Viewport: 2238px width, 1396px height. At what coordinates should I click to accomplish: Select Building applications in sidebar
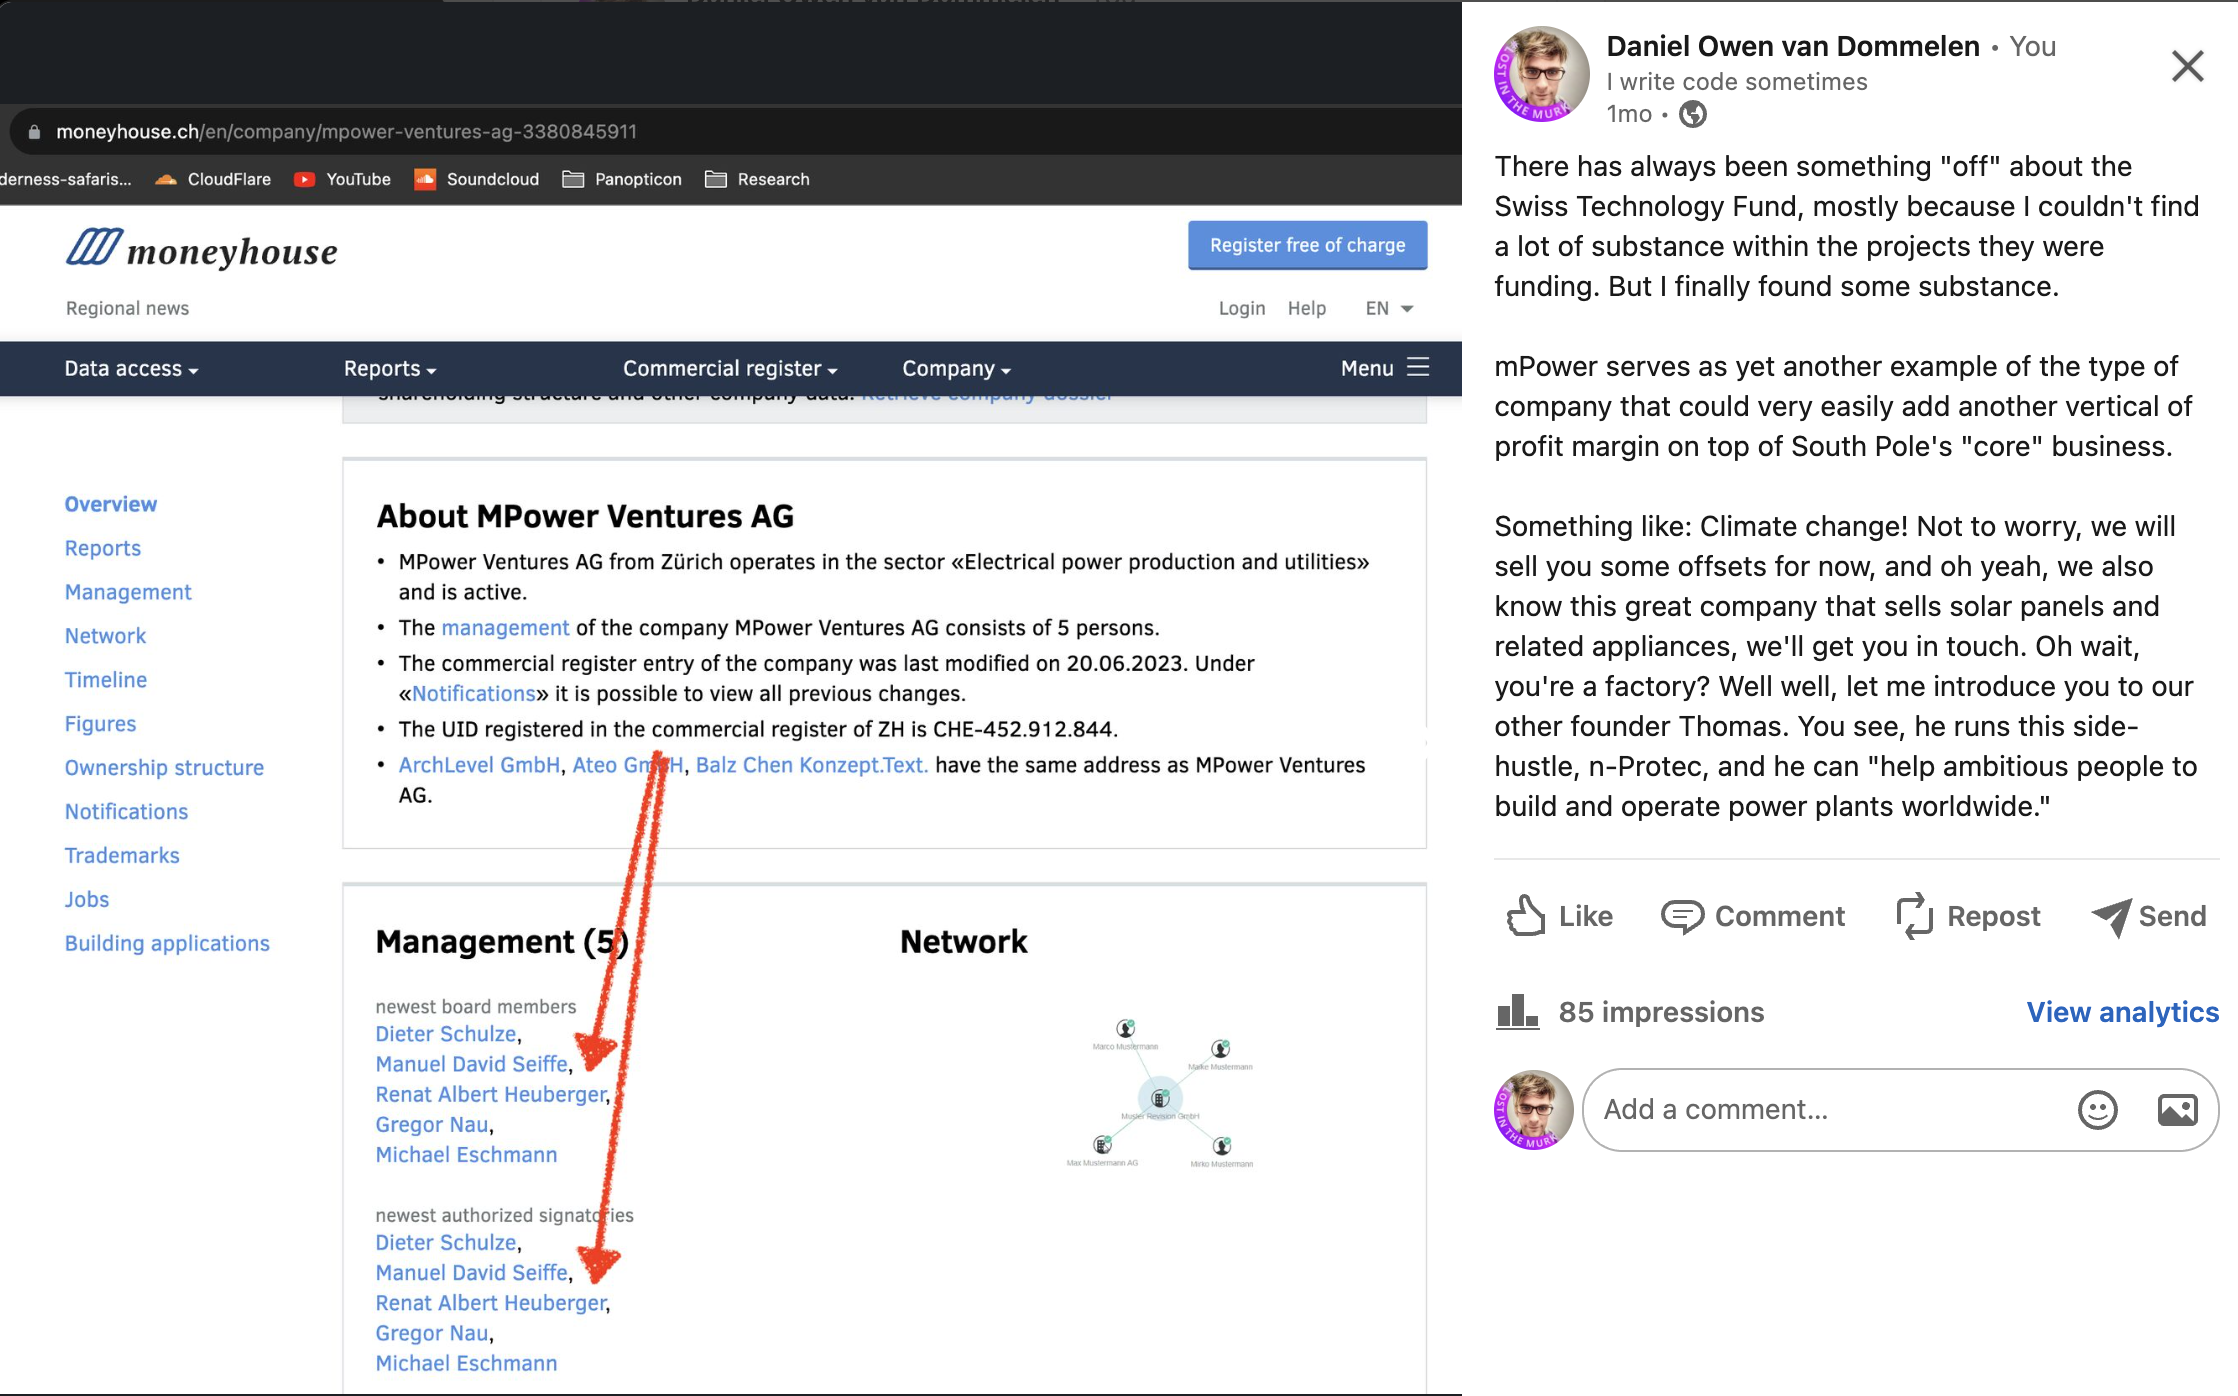tap(167, 944)
